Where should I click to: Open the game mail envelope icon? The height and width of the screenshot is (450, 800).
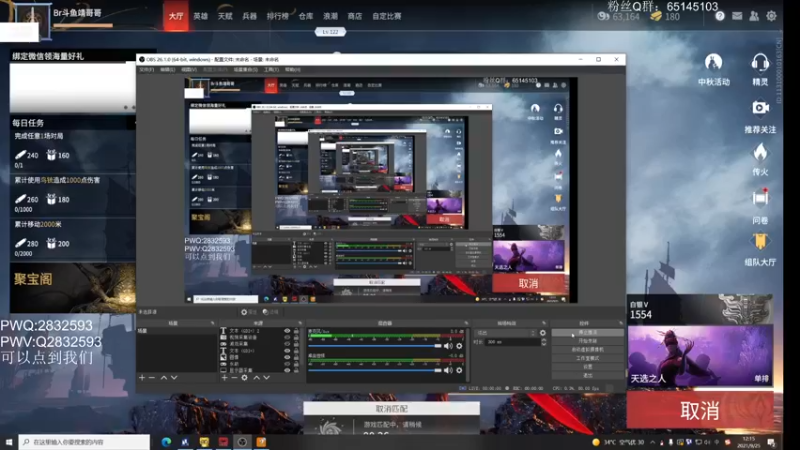[737, 16]
